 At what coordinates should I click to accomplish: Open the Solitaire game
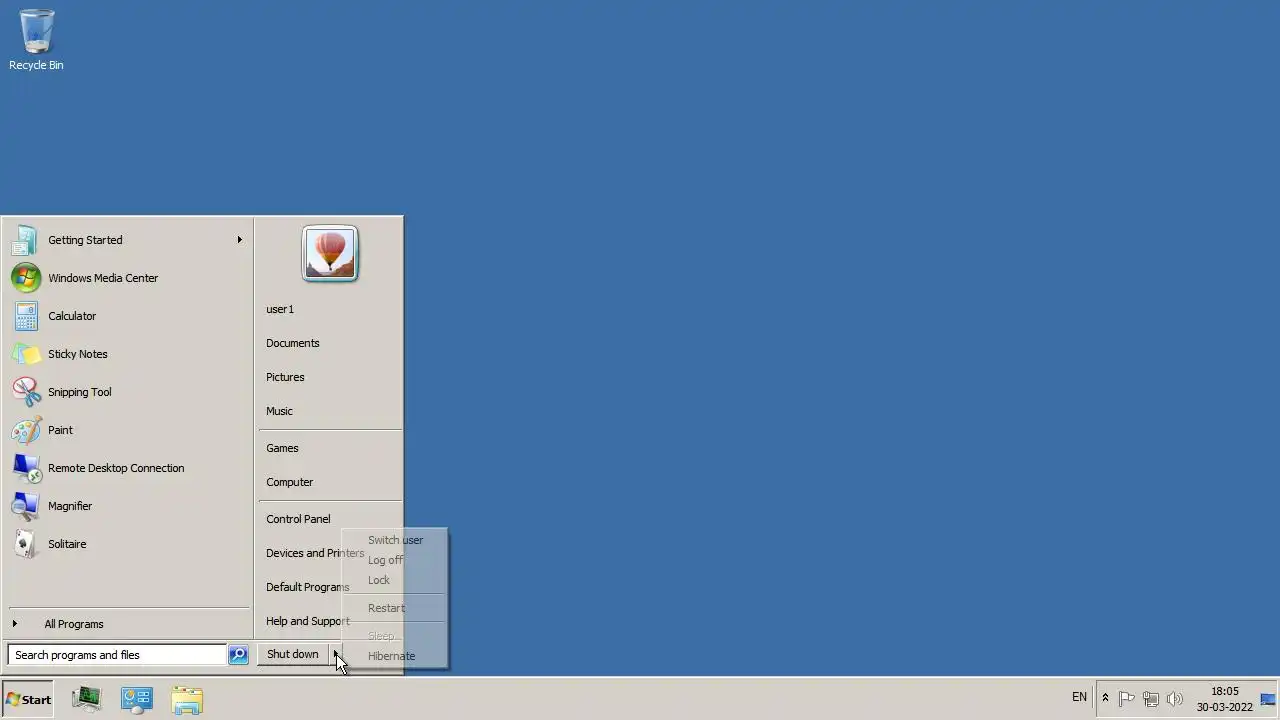[127, 544]
